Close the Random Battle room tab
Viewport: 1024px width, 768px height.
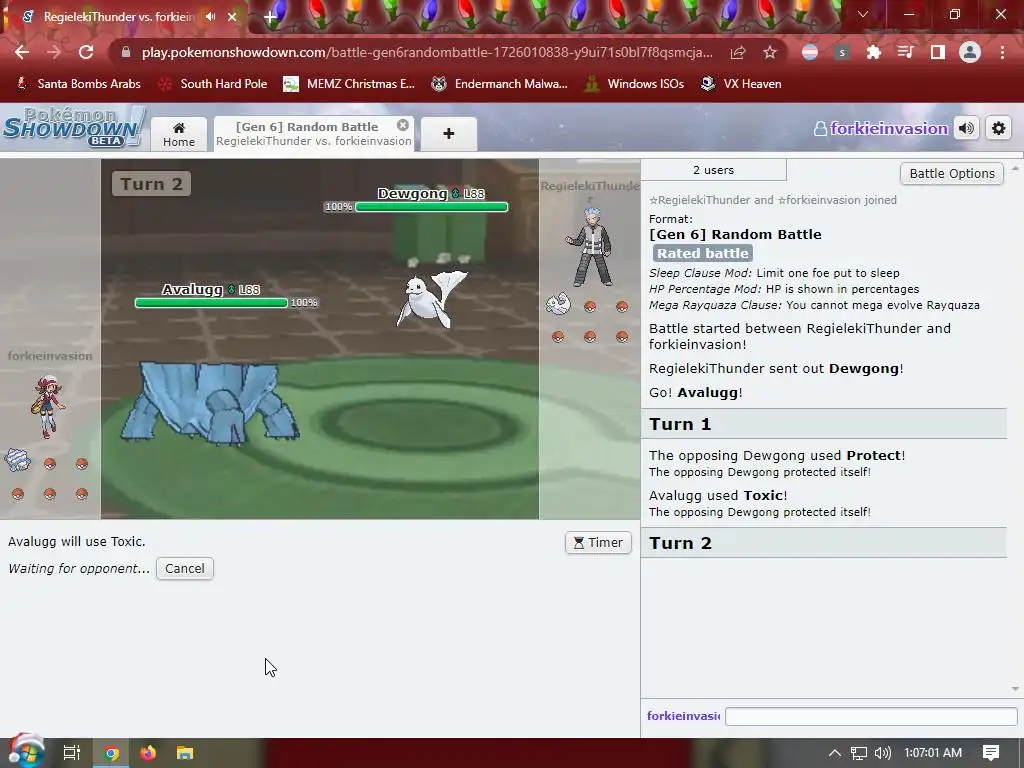click(403, 125)
